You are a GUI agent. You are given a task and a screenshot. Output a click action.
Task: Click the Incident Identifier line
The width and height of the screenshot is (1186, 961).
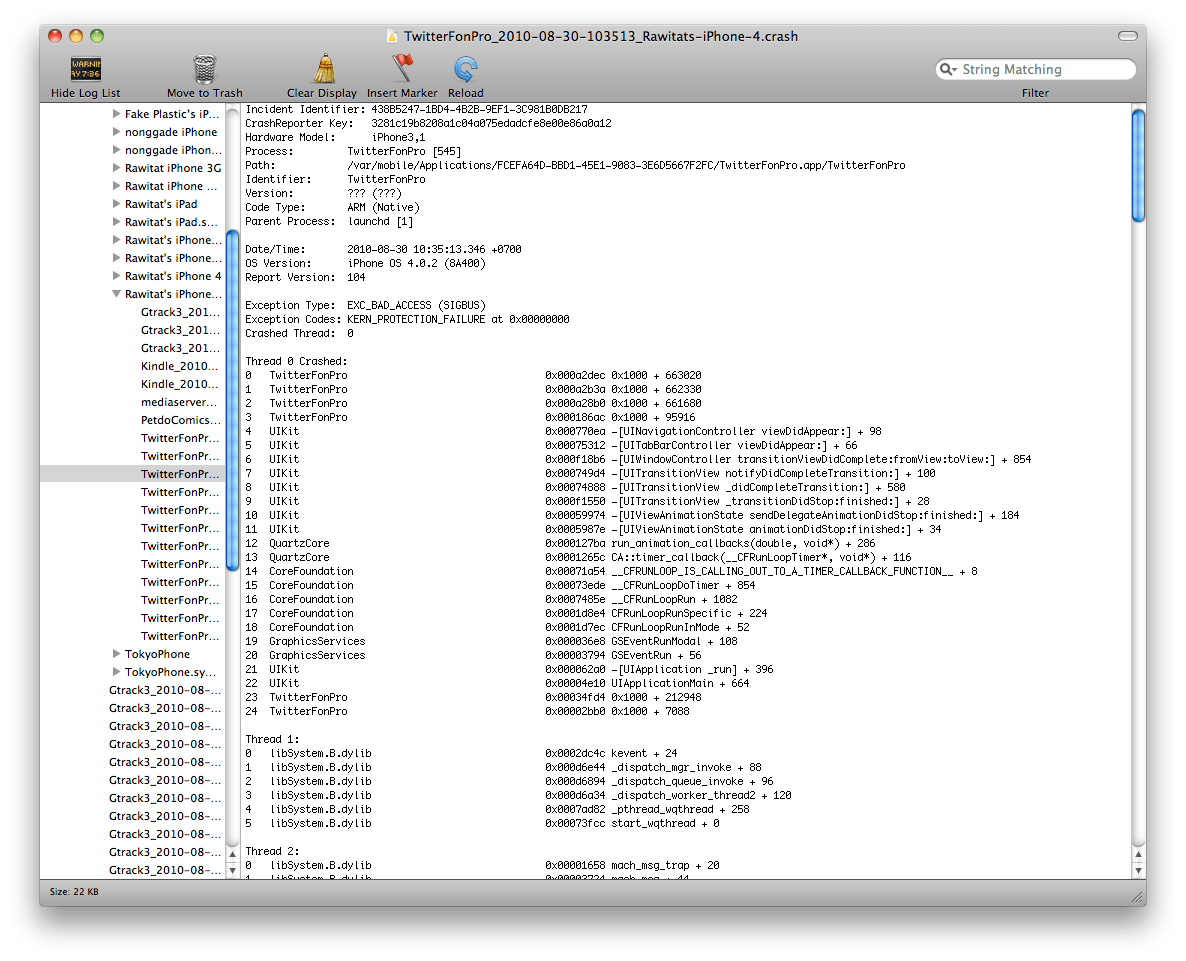(x=416, y=110)
